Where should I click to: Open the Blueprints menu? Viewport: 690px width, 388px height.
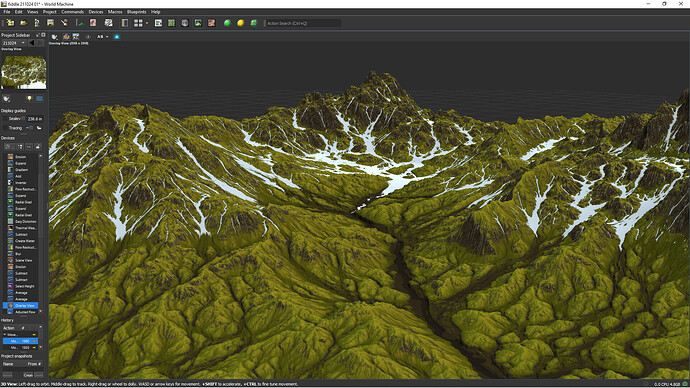tap(137, 12)
